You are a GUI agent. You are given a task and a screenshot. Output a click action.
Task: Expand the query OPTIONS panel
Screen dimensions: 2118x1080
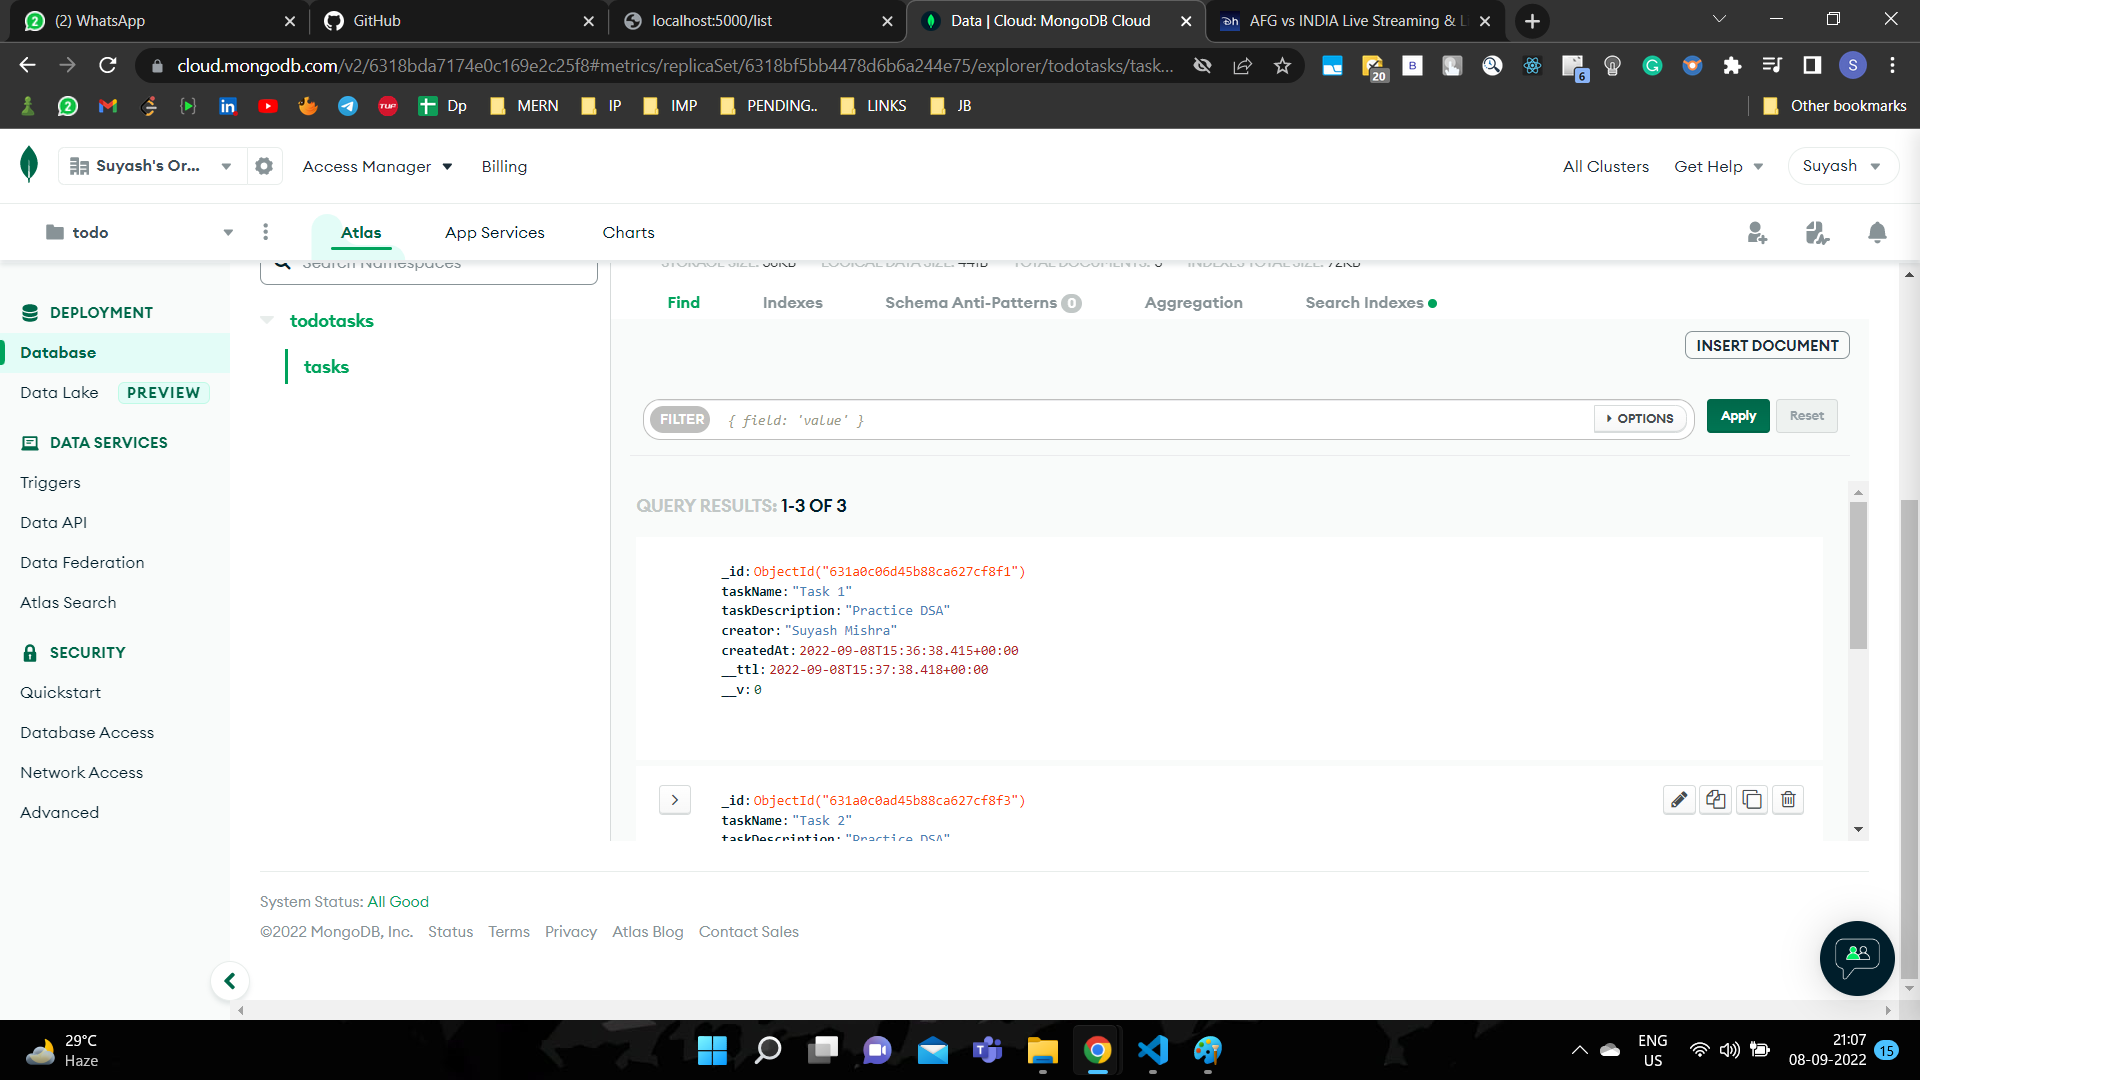1640,419
